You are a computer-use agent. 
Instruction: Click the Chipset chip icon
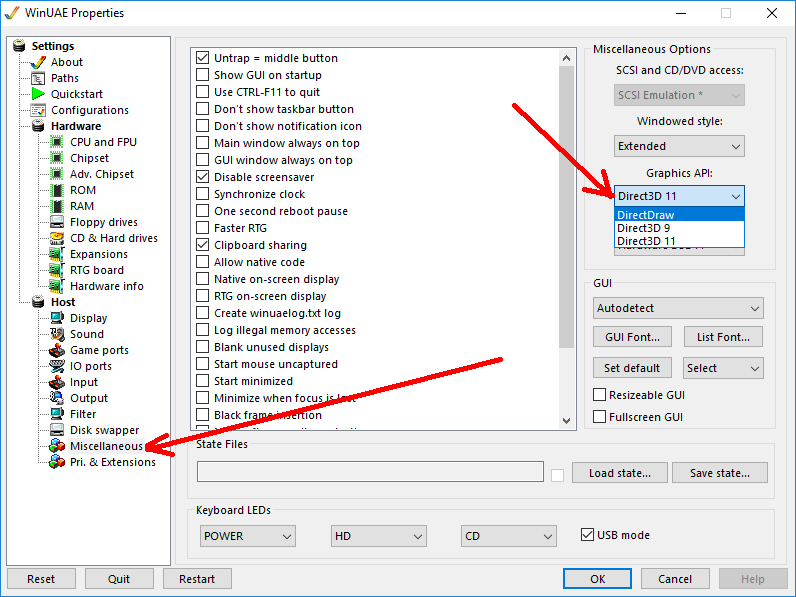click(57, 158)
